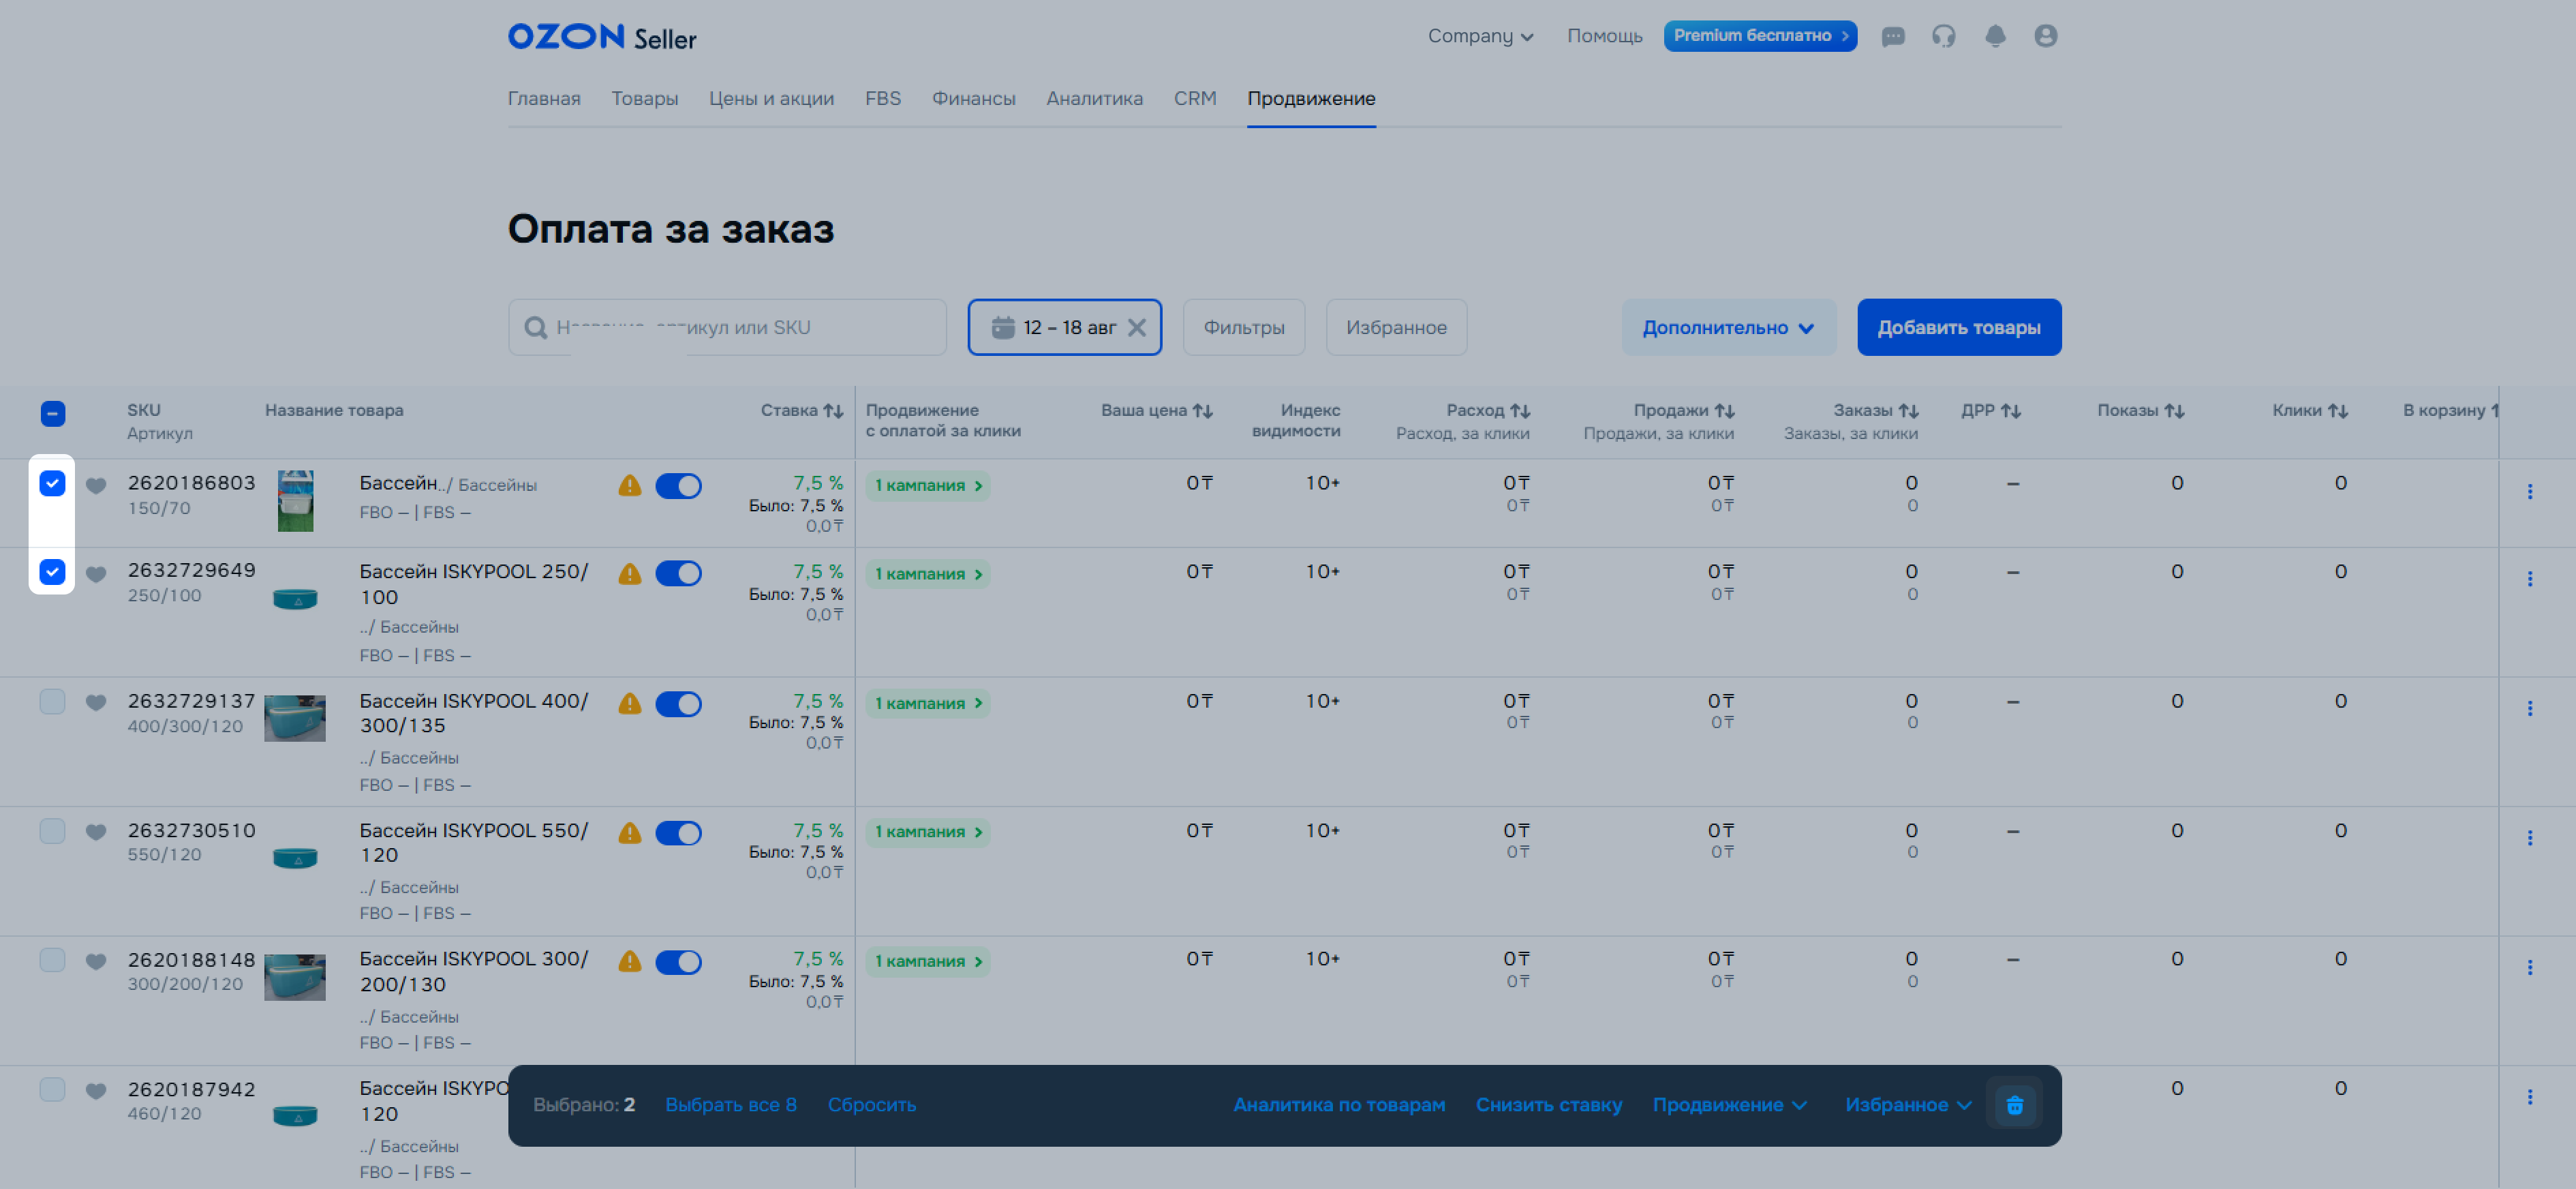Go to the Главная tab
Viewport: 2576px width, 1189px height.
pyautogui.click(x=544, y=99)
